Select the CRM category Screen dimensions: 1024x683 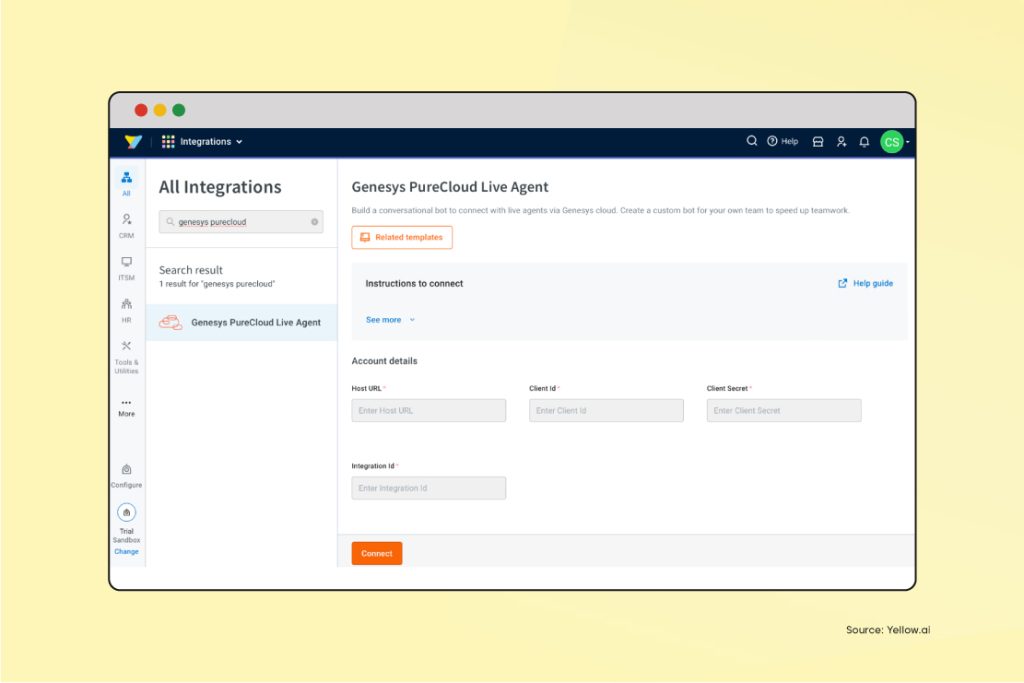click(x=127, y=226)
